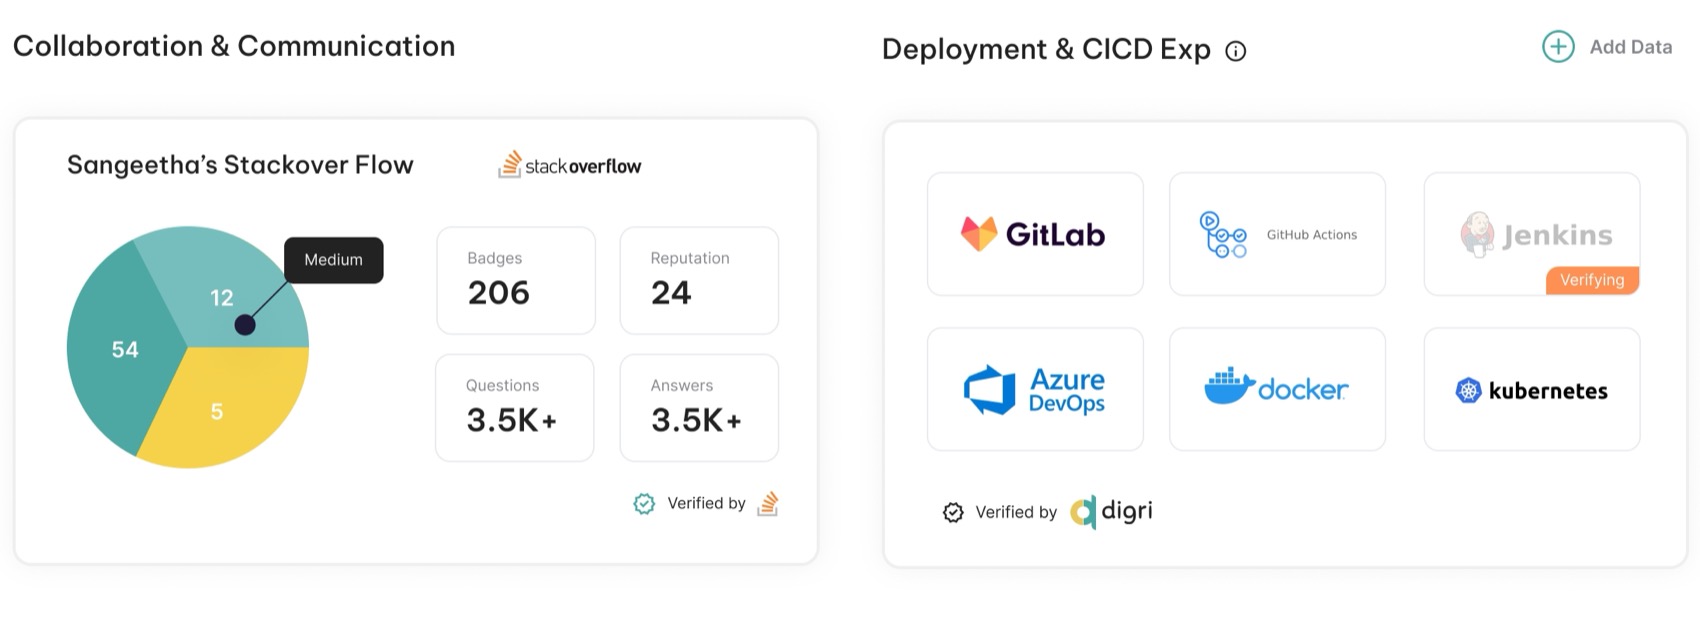This screenshot has height=628, width=1700.
Task: Click Verified by text in Stack Overflow card
Action: pos(706,503)
